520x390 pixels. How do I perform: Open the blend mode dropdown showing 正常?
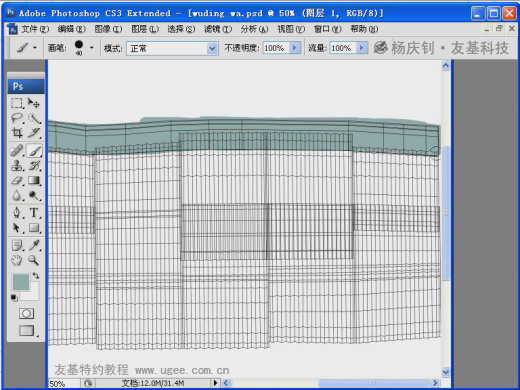coord(172,49)
